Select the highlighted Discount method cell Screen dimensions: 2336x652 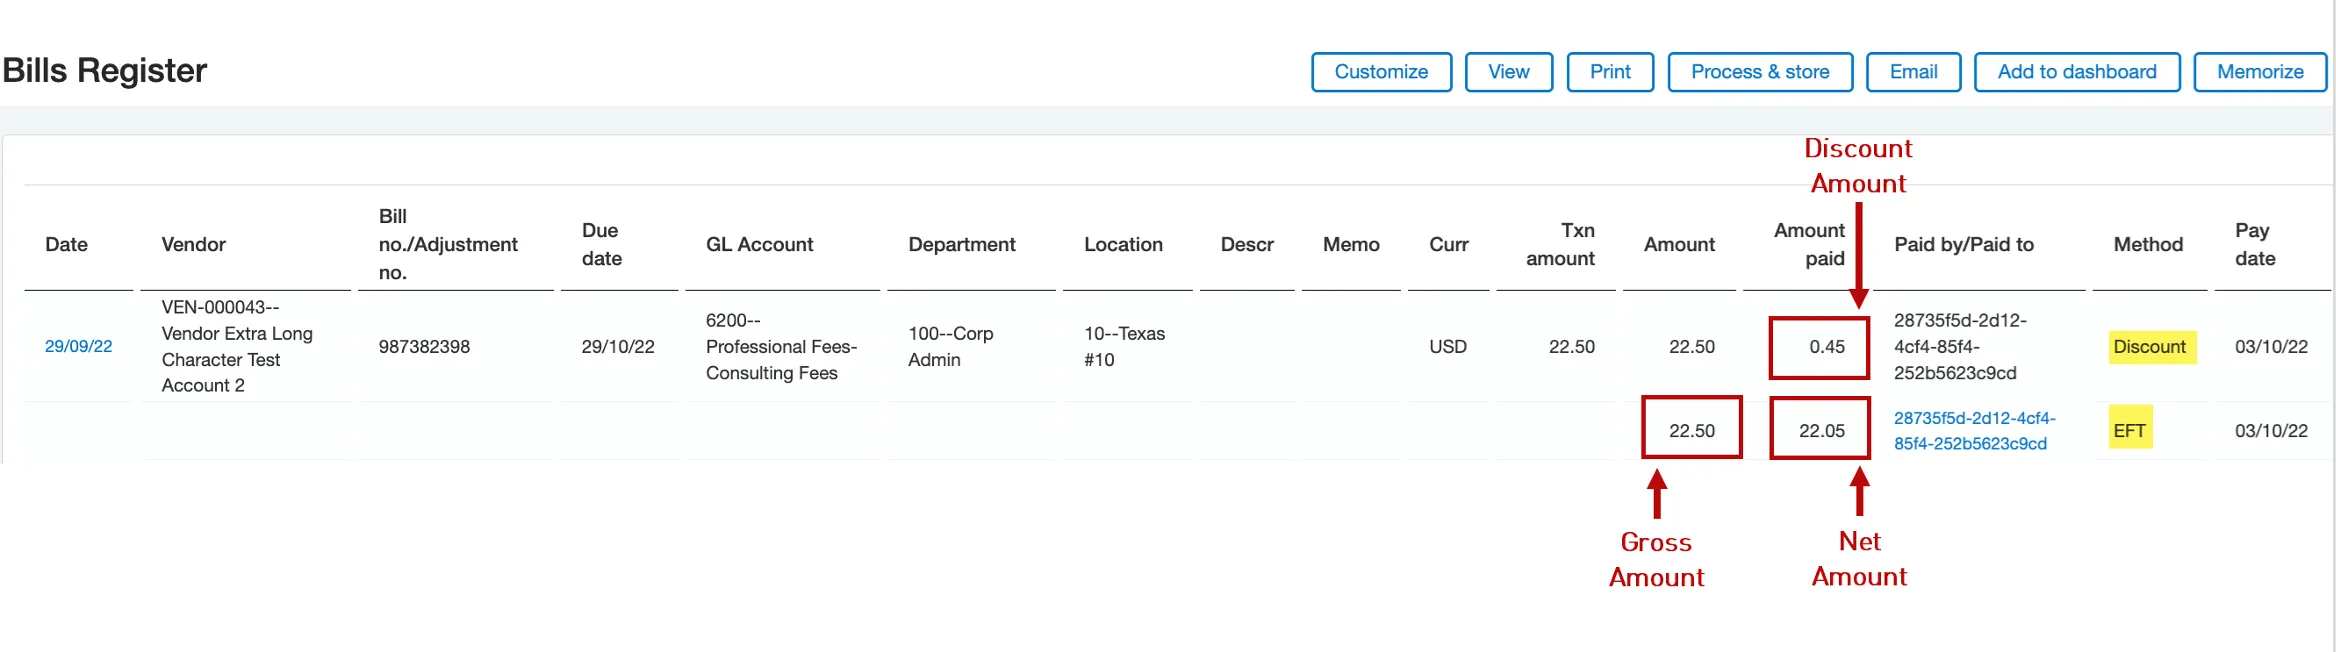coord(2152,347)
